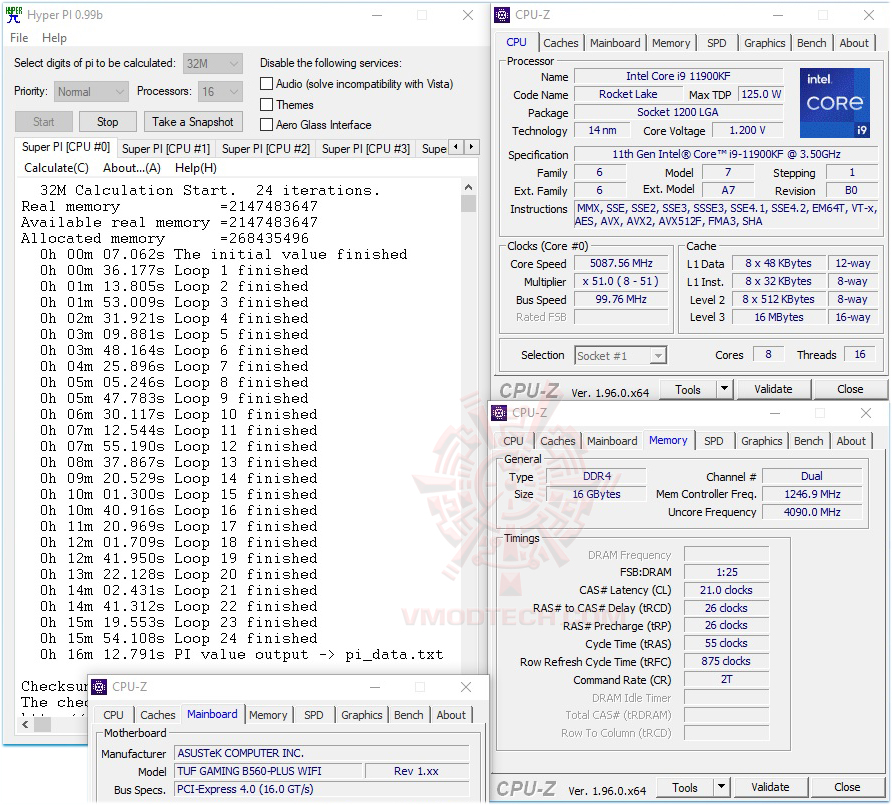
Task: Open Graphics tab in Memory CPU-Z window
Action: [x=761, y=441]
